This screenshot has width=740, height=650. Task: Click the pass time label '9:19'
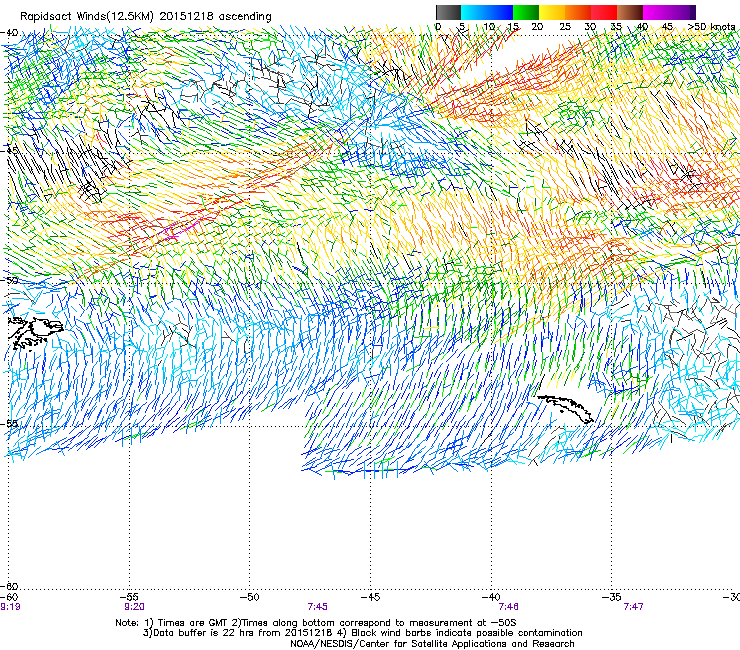point(10,607)
